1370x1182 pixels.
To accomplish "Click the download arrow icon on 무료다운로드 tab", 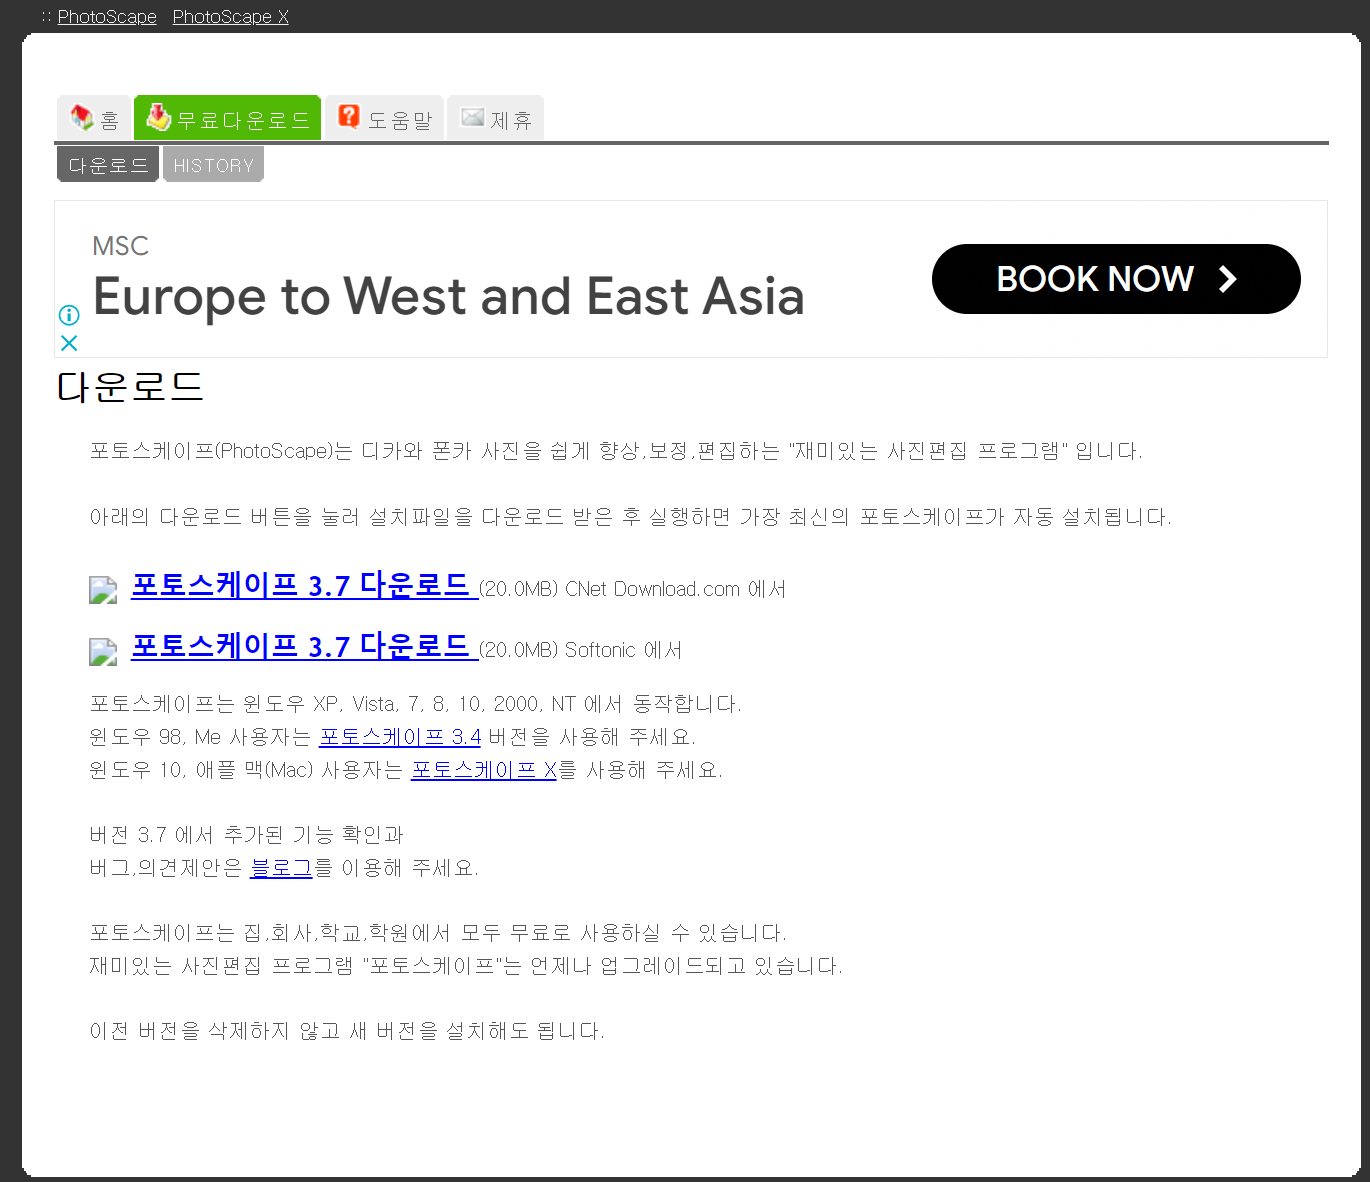I will [x=158, y=117].
